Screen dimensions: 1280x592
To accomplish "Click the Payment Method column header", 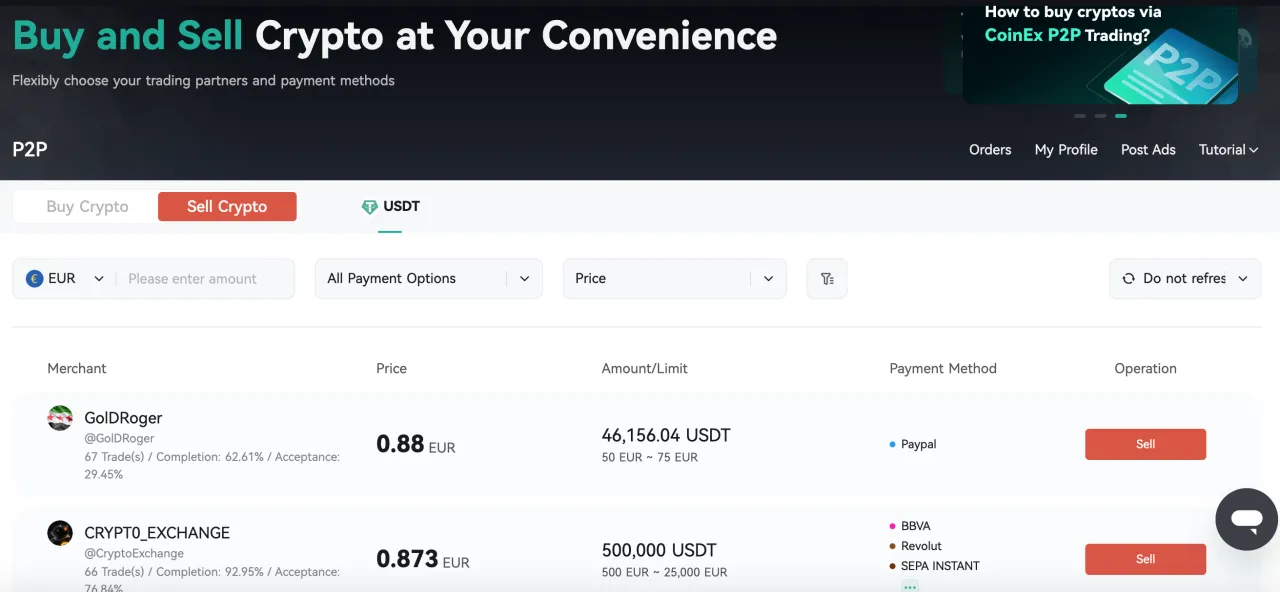I will coord(943,369).
